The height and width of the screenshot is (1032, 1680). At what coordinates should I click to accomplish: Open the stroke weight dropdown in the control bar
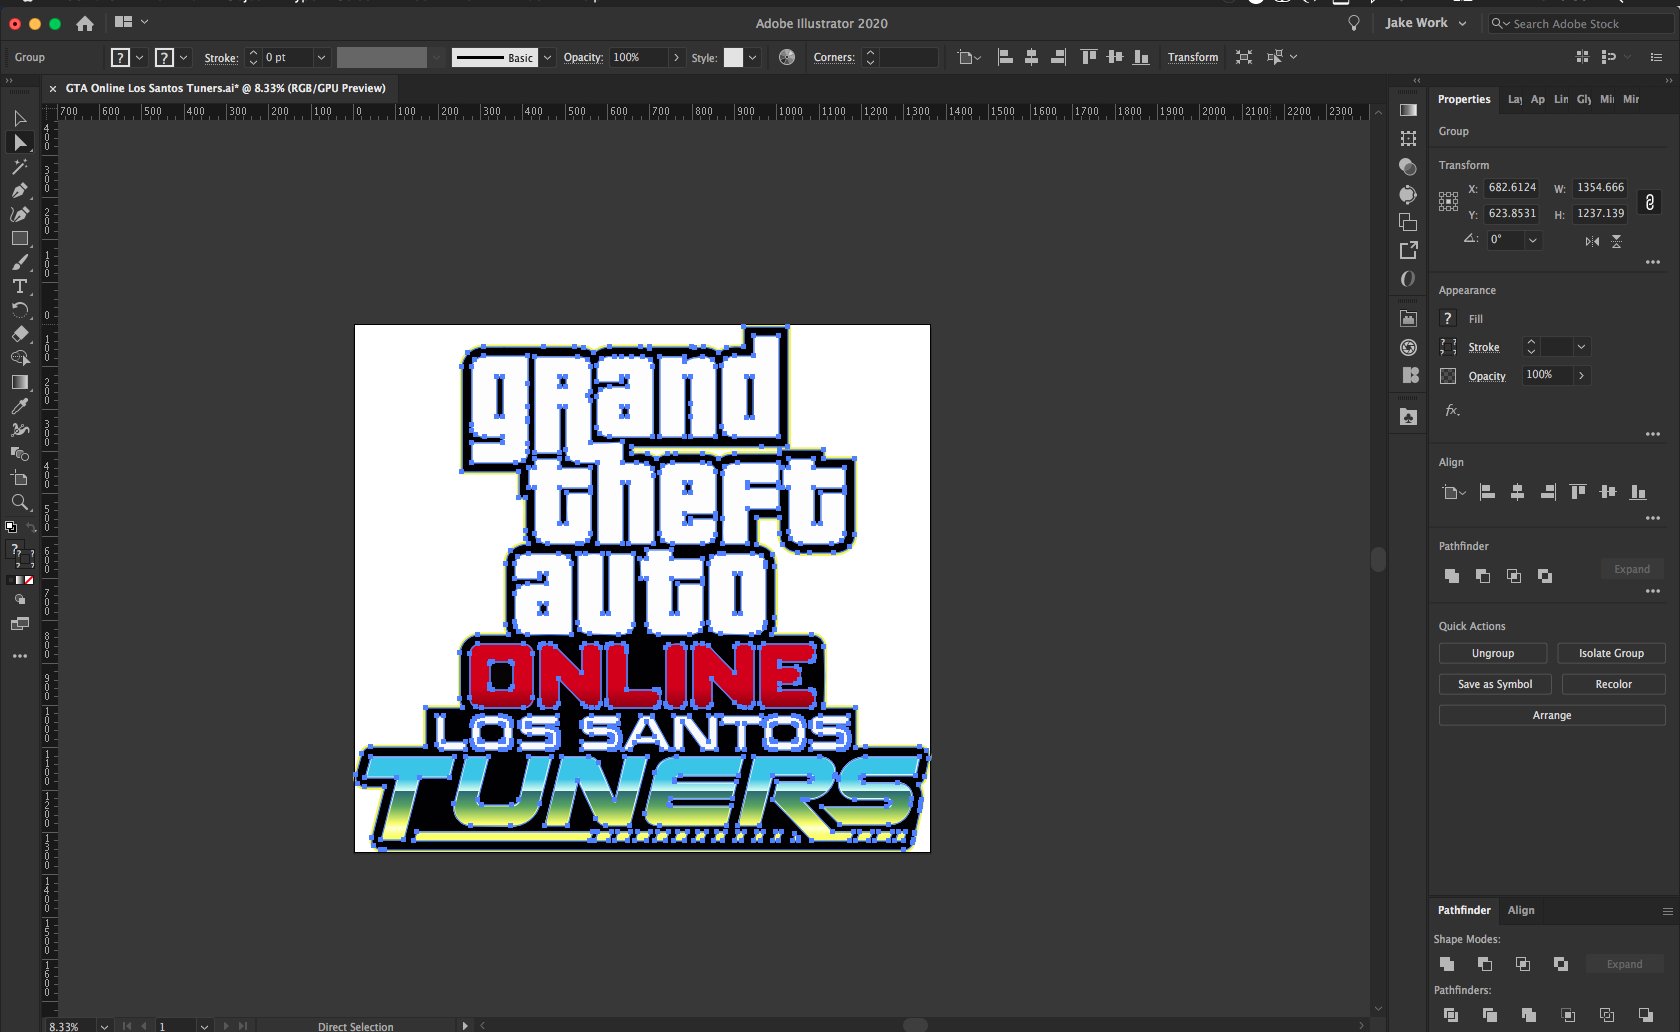[321, 57]
